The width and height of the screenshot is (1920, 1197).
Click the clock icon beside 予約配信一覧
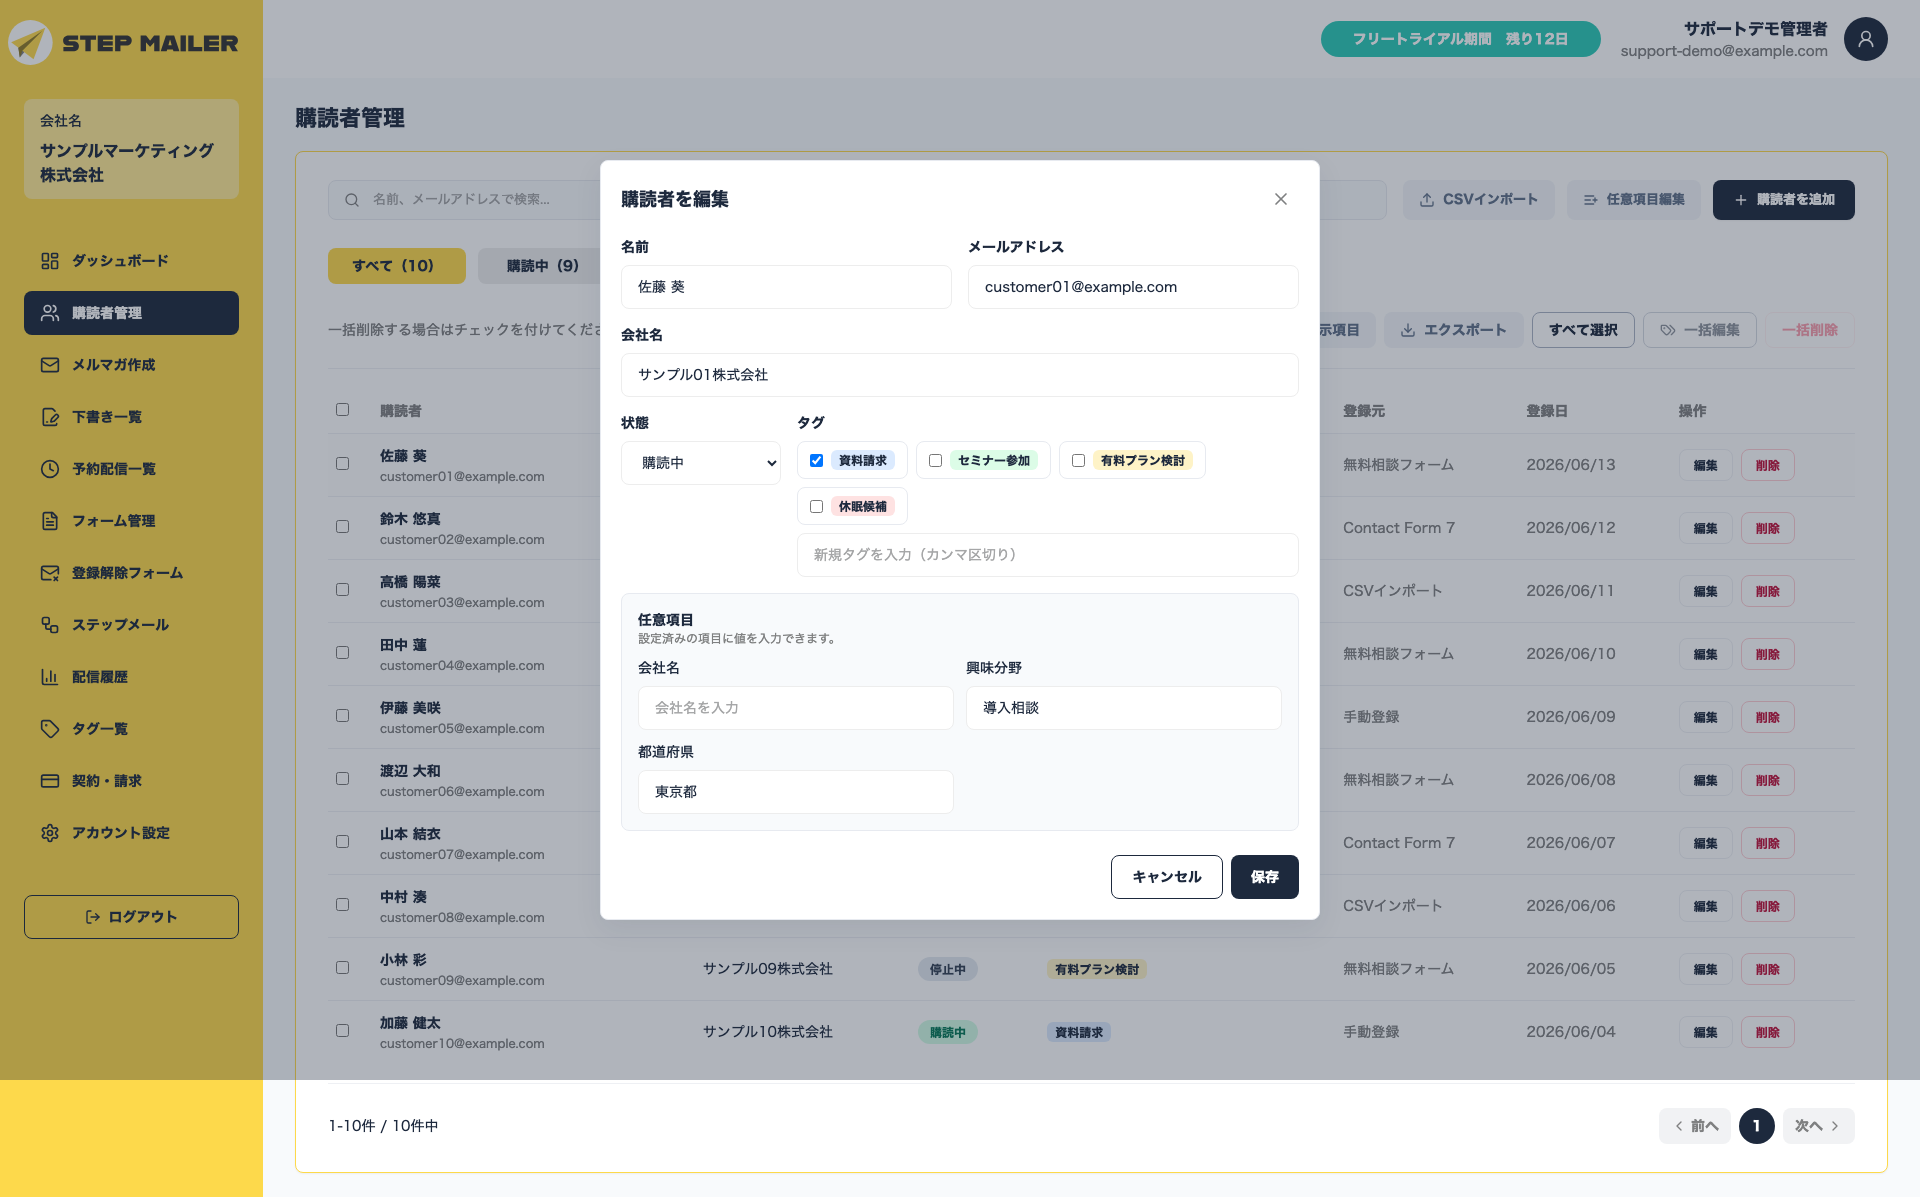50,469
